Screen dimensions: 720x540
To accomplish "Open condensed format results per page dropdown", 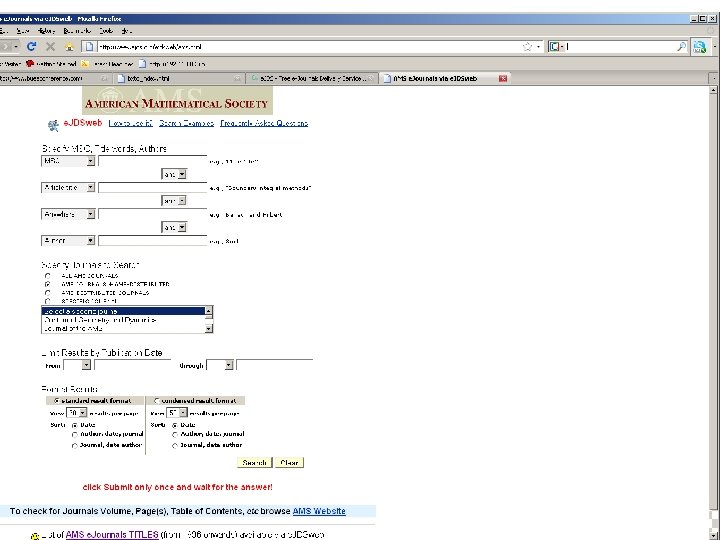I will 177,413.
